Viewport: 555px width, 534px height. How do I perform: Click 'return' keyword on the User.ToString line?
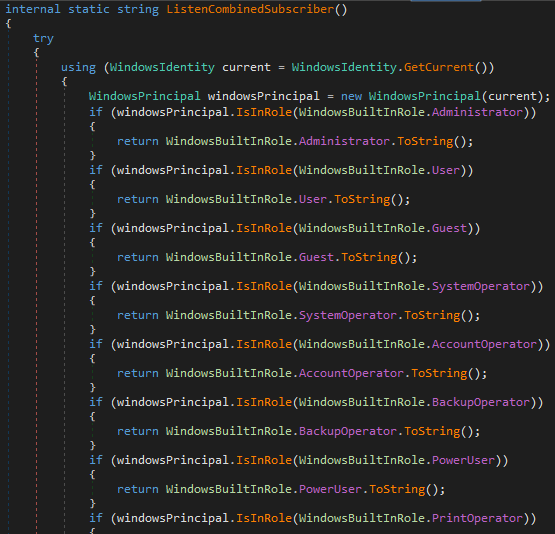pyautogui.click(x=138, y=199)
